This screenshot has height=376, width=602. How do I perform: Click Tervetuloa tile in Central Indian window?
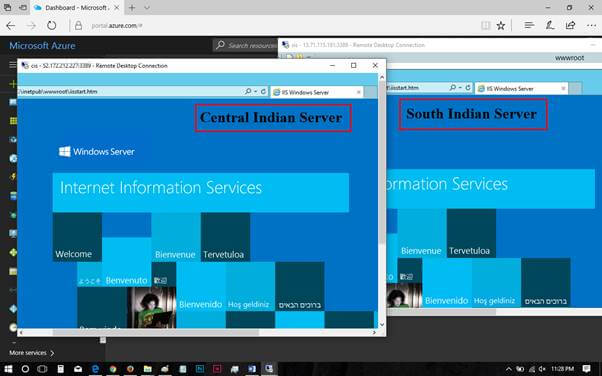pyautogui.click(x=225, y=237)
